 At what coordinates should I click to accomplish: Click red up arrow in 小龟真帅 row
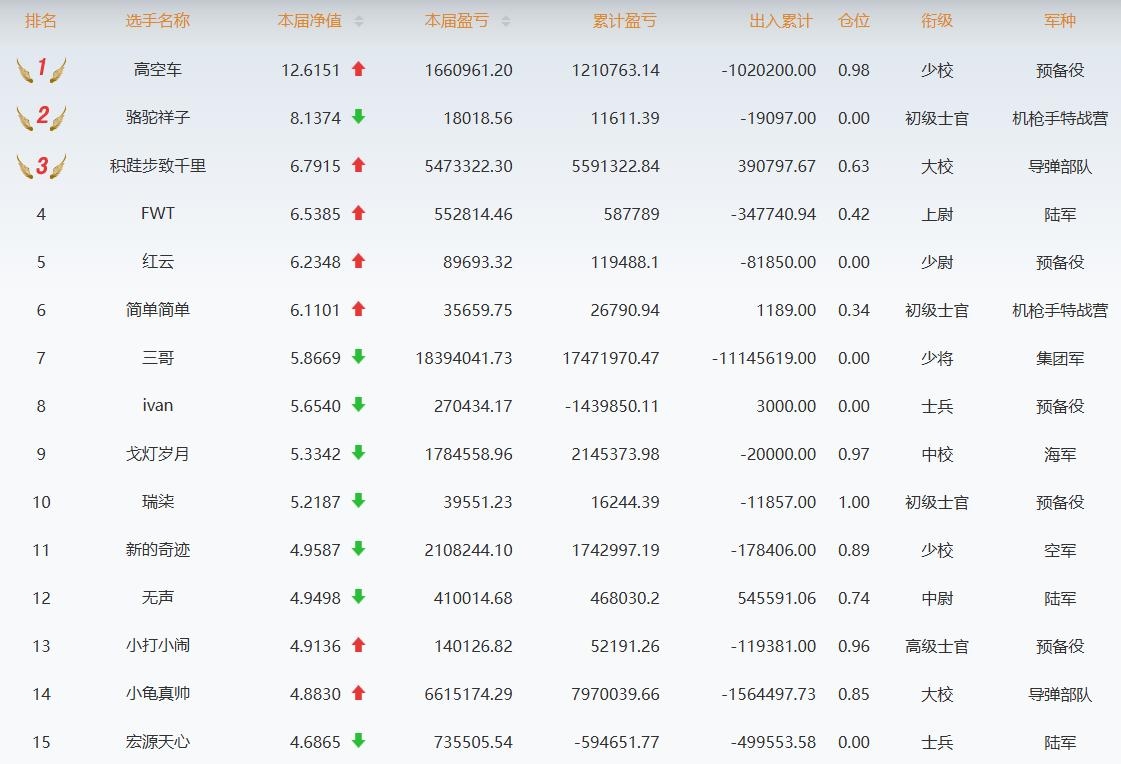359,693
